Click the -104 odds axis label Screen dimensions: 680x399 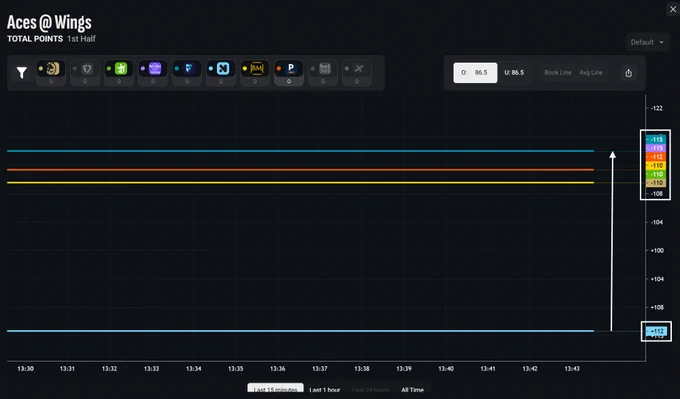click(657, 222)
